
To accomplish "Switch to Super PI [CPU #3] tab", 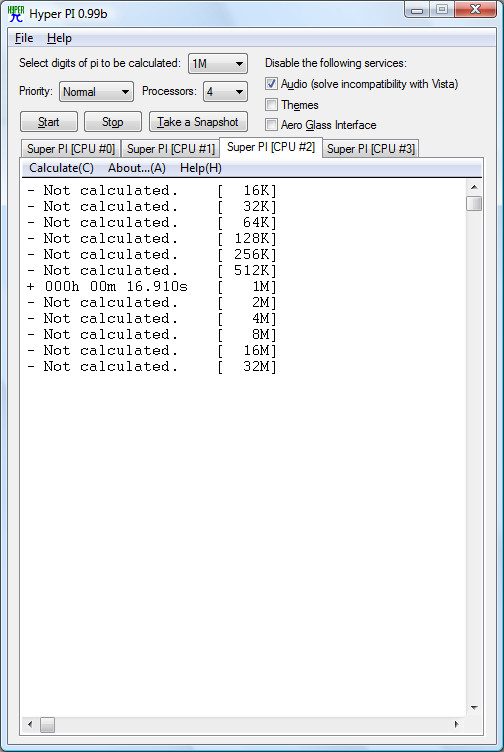I will 371,149.
